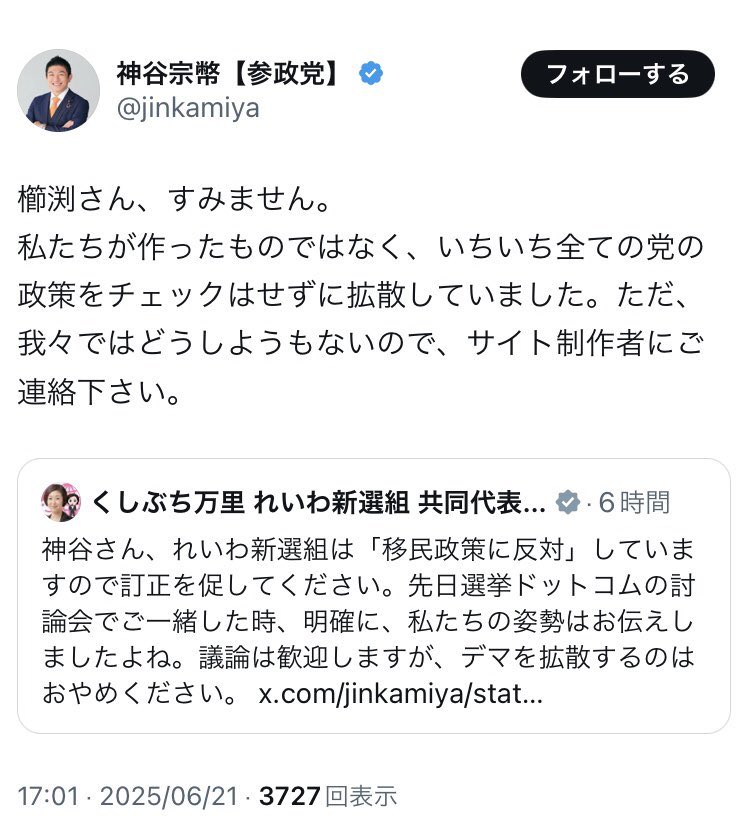Open くしぶち万里's small avatar in quote

coord(60,502)
